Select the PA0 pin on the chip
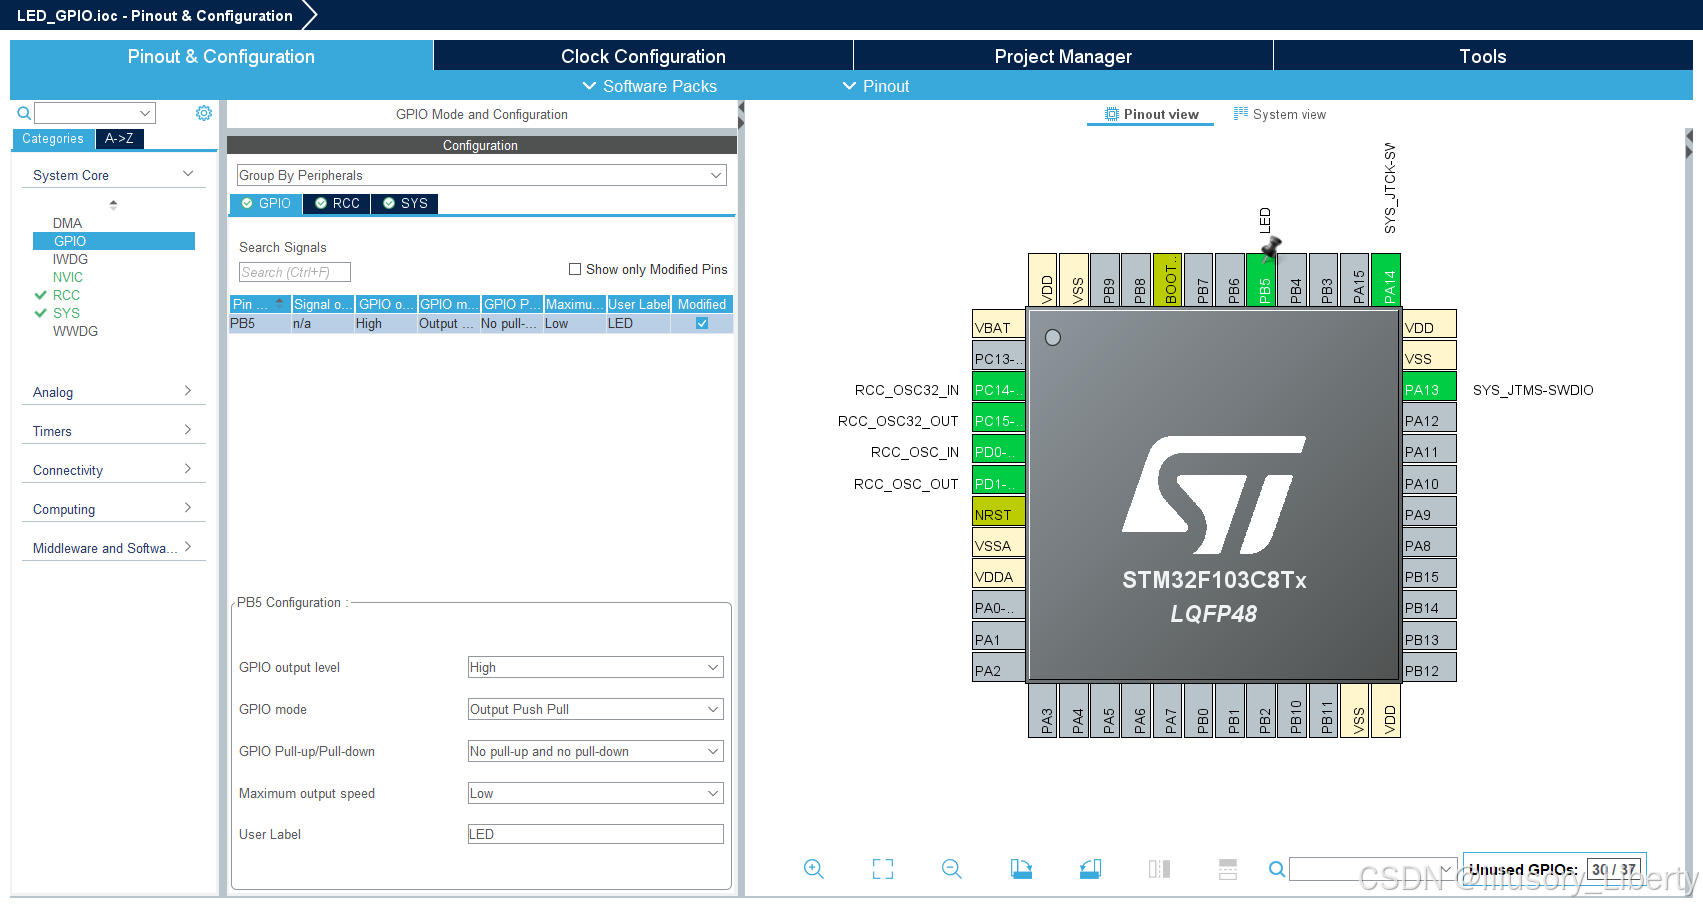The width and height of the screenshot is (1703, 908). point(999,606)
